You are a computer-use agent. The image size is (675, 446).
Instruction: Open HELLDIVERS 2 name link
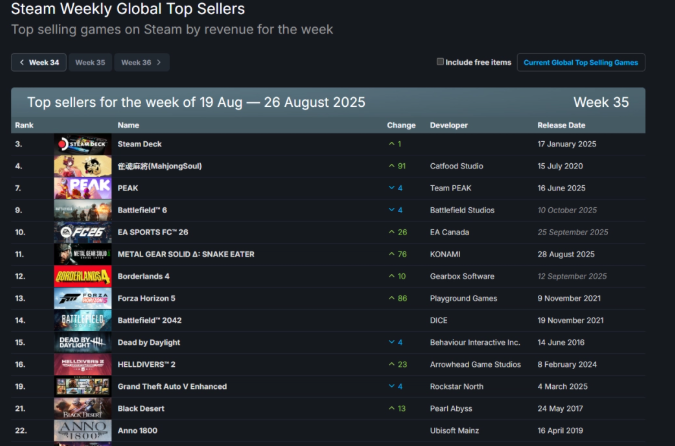[146, 364]
